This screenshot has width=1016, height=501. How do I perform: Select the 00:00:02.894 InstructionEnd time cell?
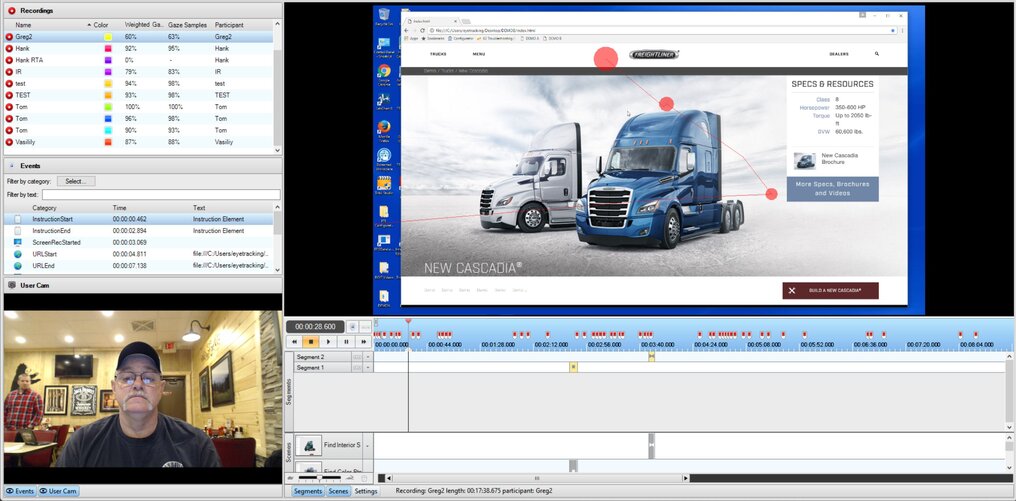click(130, 231)
